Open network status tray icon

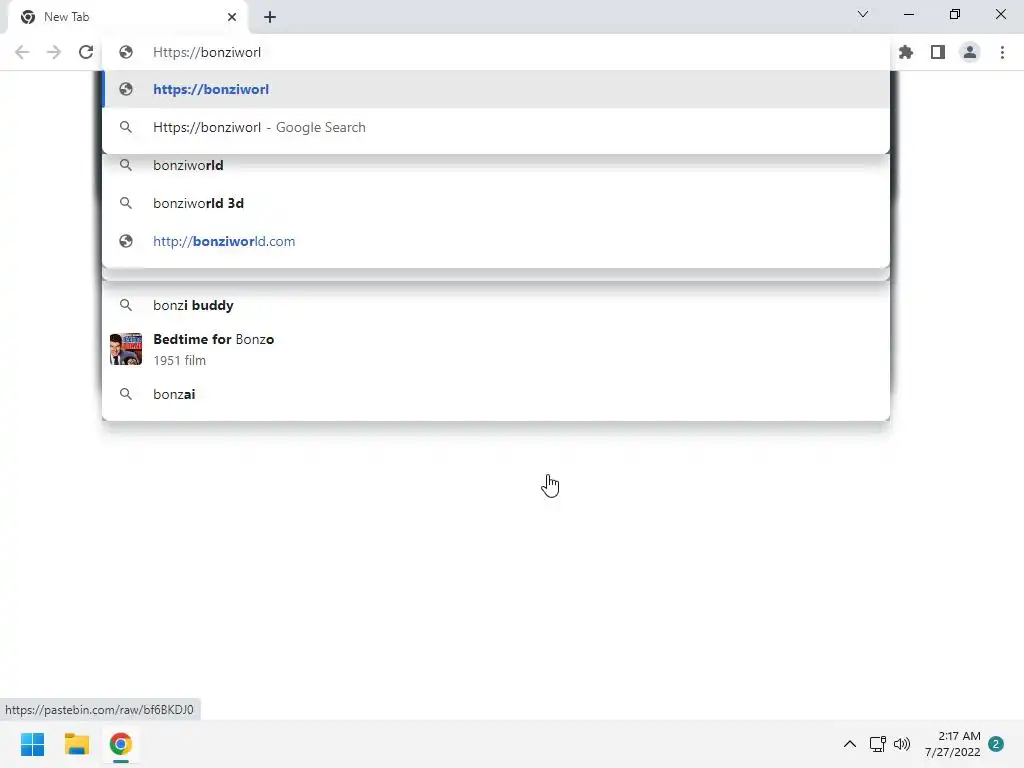(x=878, y=744)
